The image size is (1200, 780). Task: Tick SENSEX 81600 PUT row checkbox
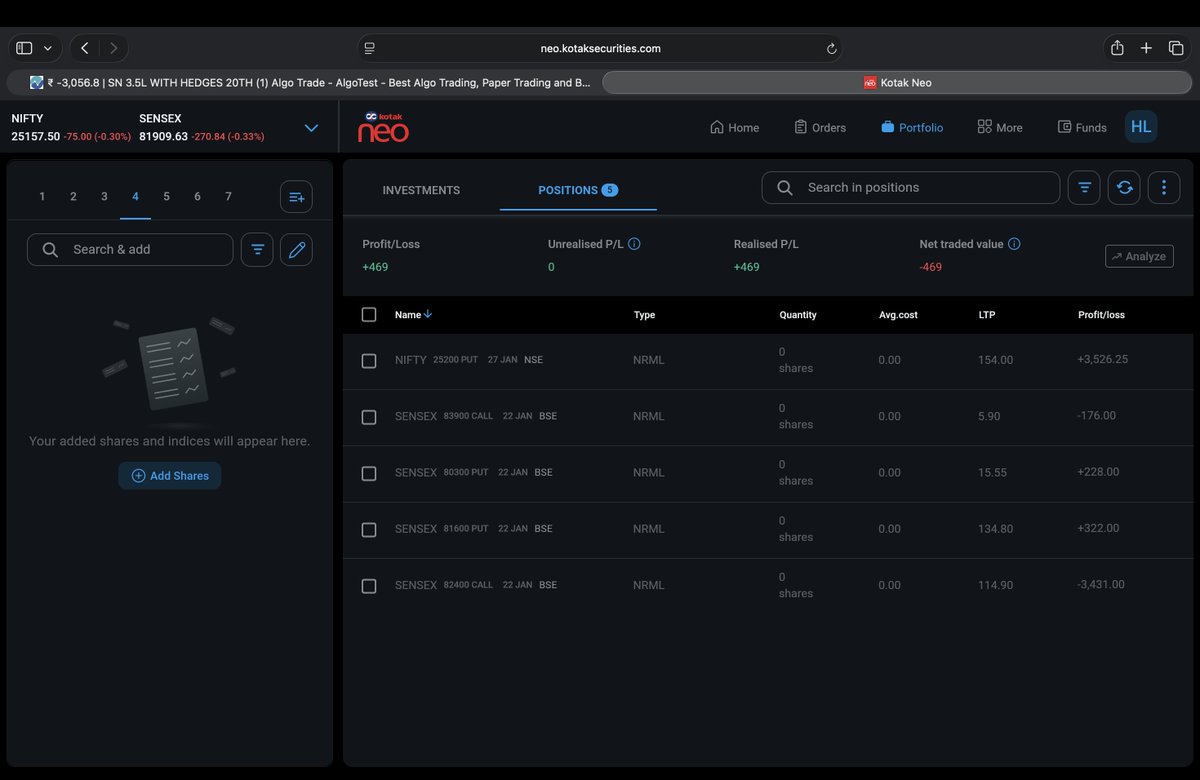(x=369, y=529)
